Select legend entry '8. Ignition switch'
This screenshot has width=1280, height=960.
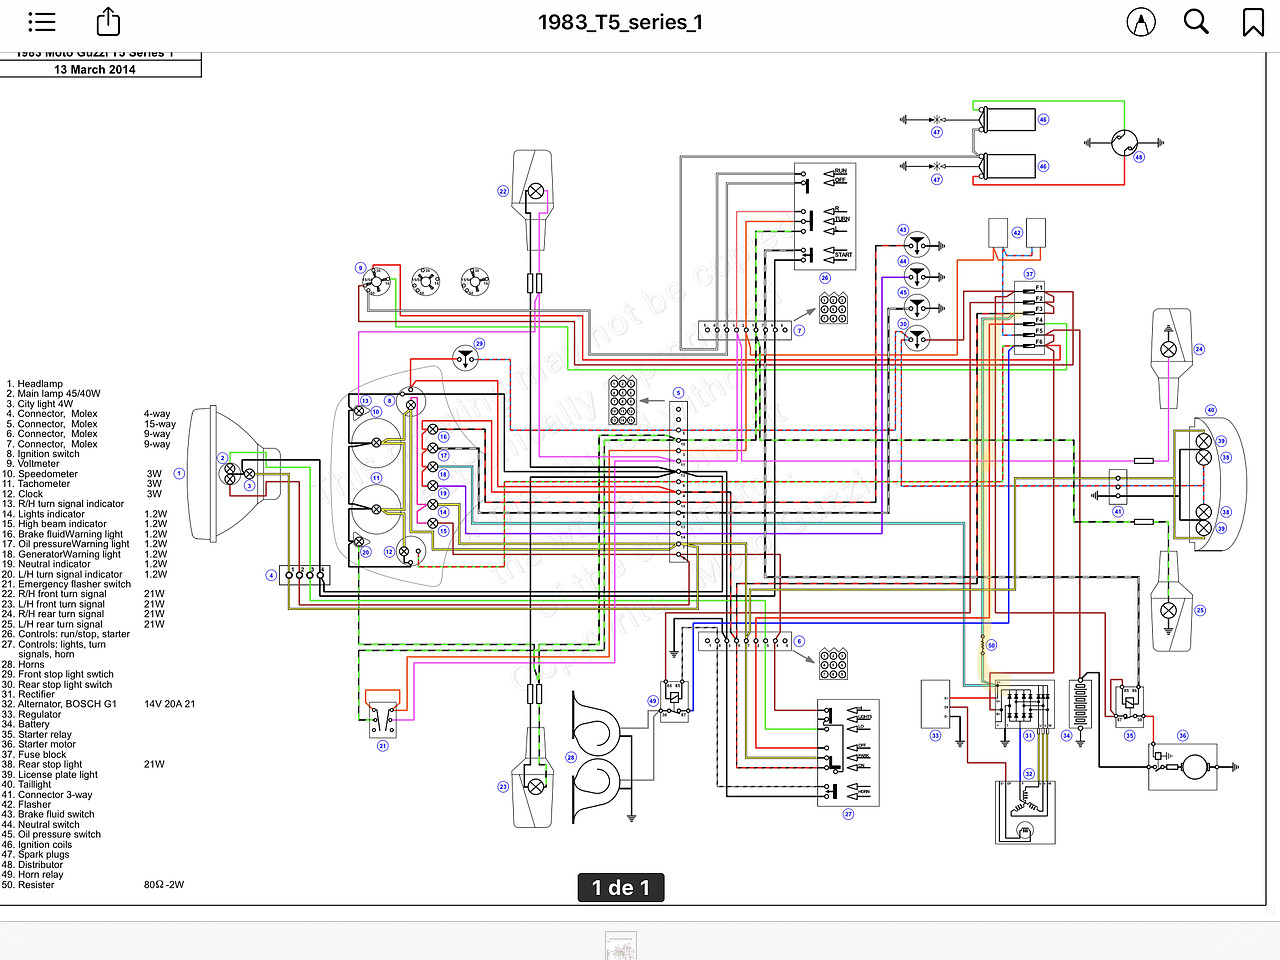coord(41,454)
